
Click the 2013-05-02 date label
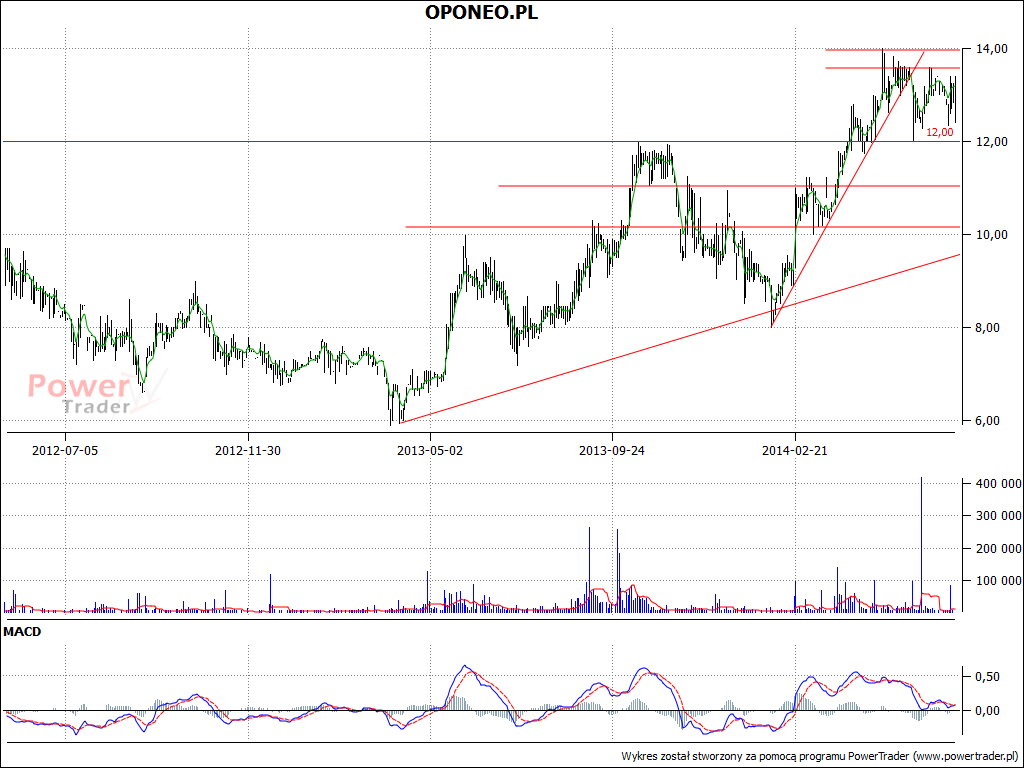click(x=430, y=450)
